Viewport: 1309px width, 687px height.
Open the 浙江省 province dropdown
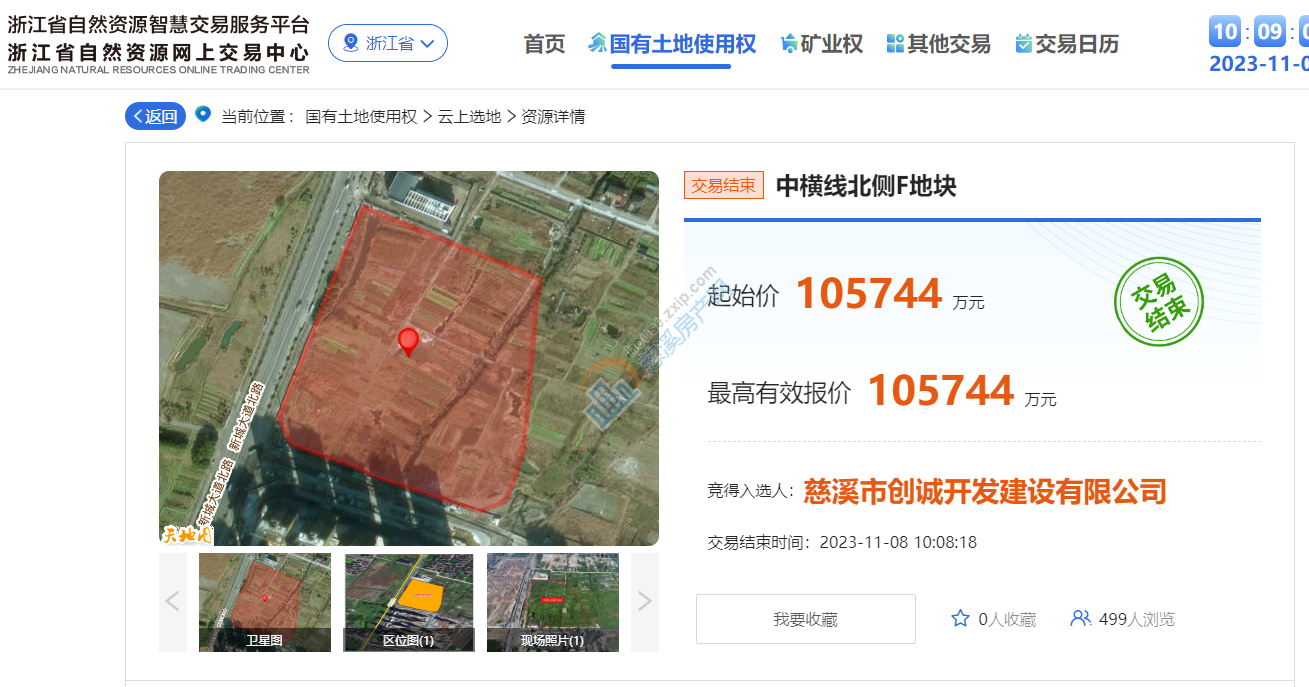[x=388, y=43]
